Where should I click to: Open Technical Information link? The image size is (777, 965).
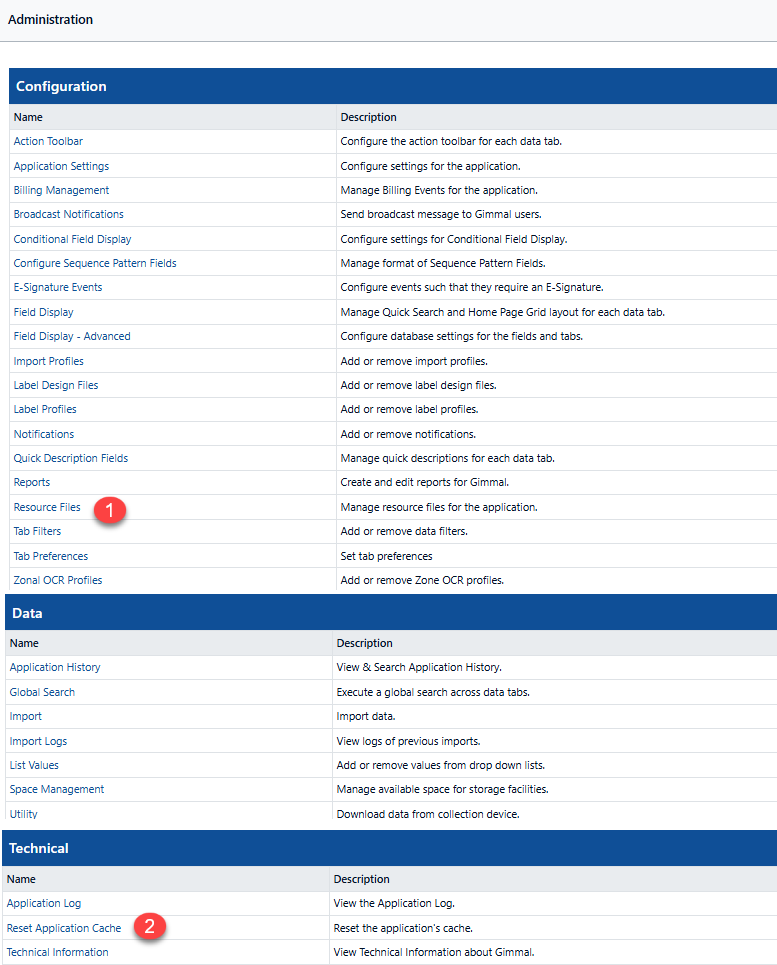pos(58,952)
